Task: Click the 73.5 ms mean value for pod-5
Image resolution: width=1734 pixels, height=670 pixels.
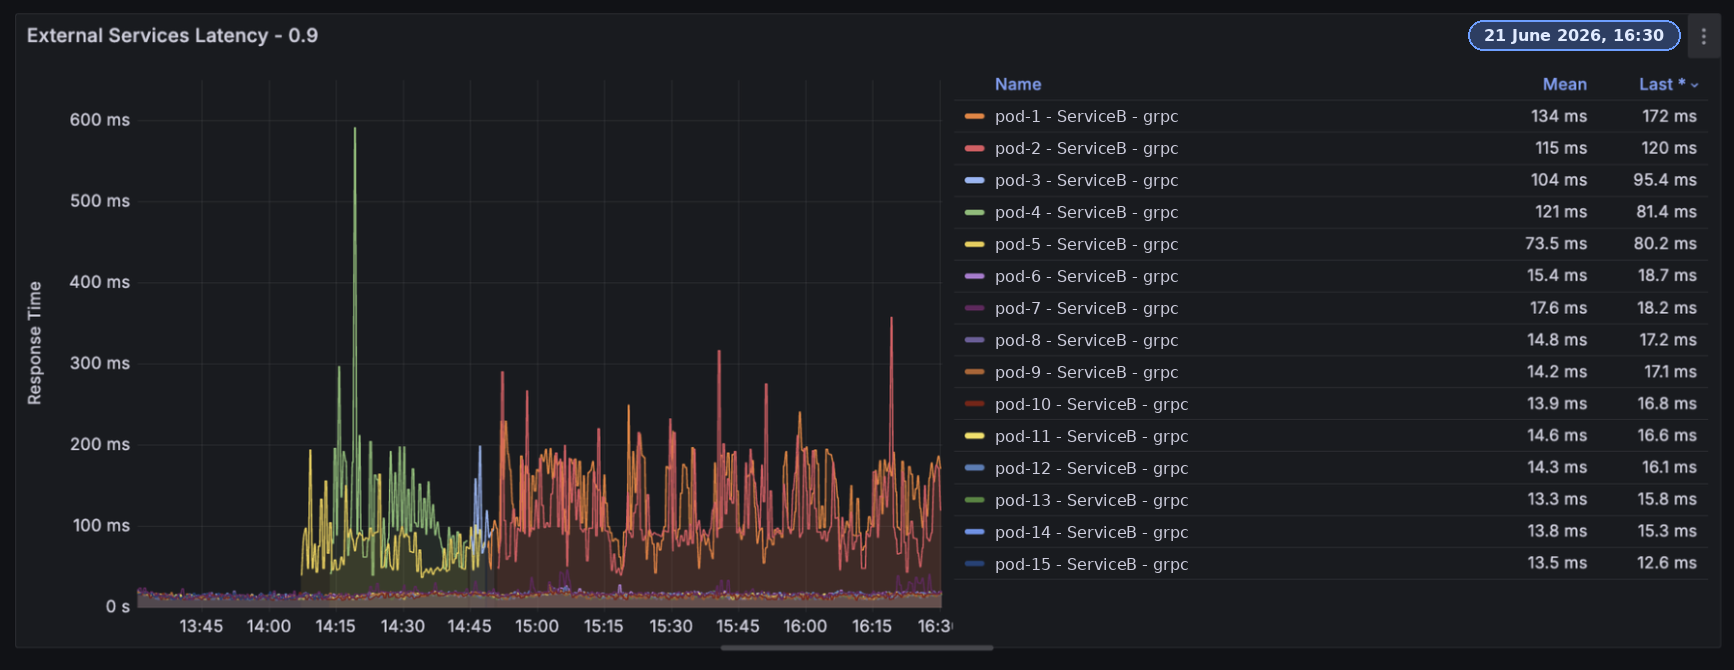Action: click(x=1556, y=245)
